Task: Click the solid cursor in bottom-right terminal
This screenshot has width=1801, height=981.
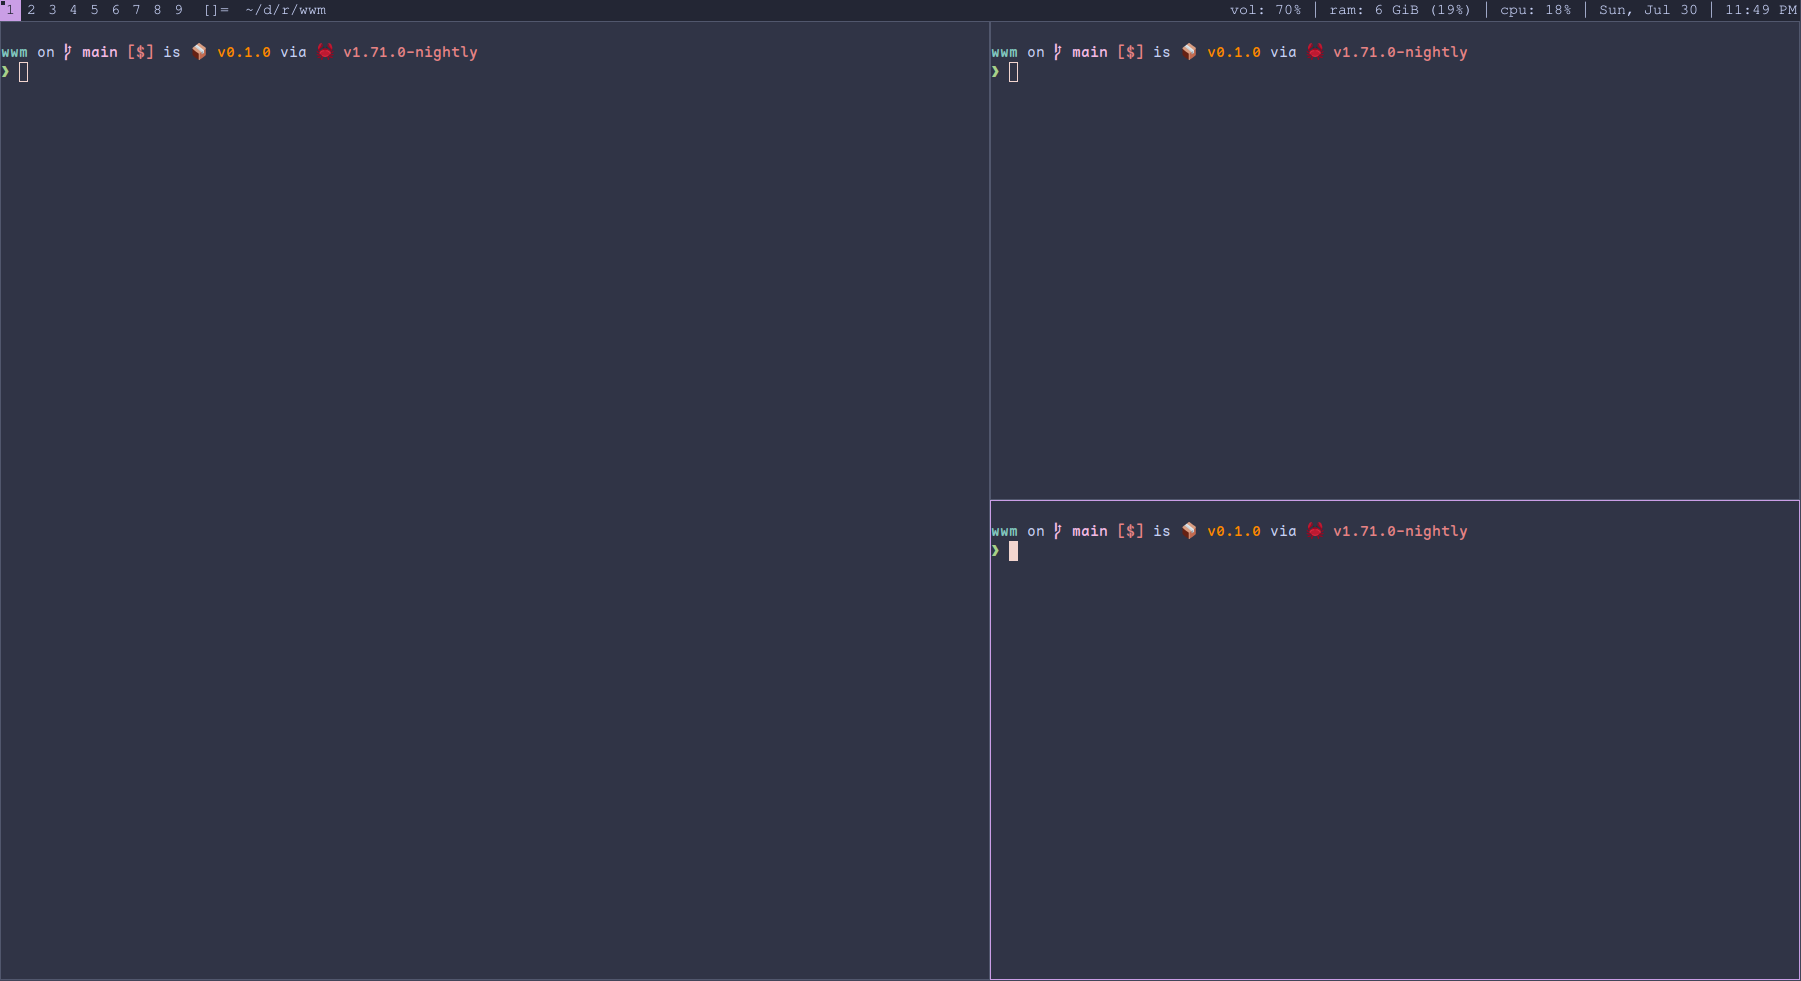Action: (1013, 551)
